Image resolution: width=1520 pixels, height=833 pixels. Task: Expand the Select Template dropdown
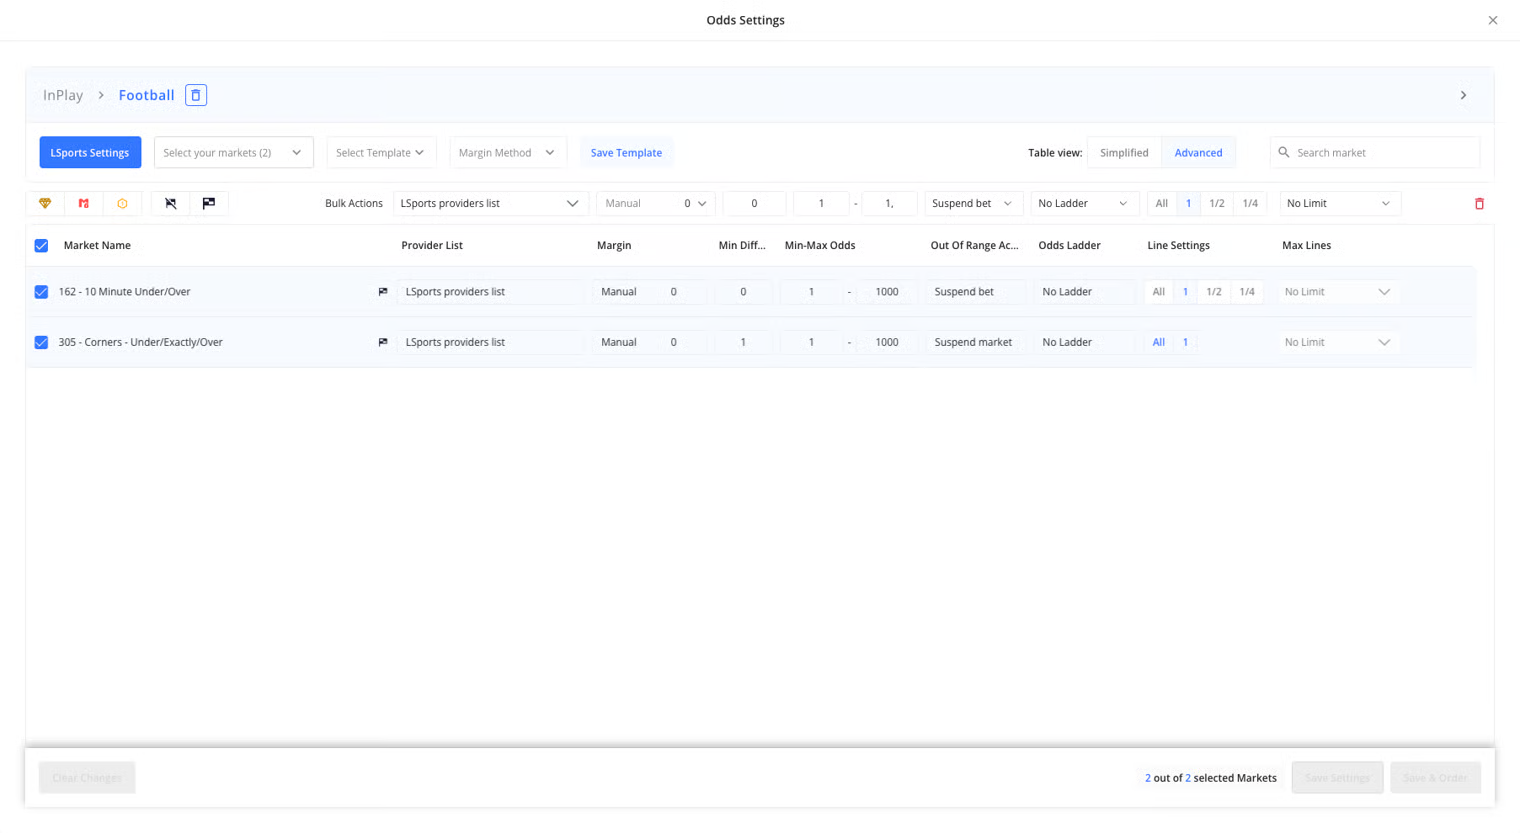click(x=380, y=153)
